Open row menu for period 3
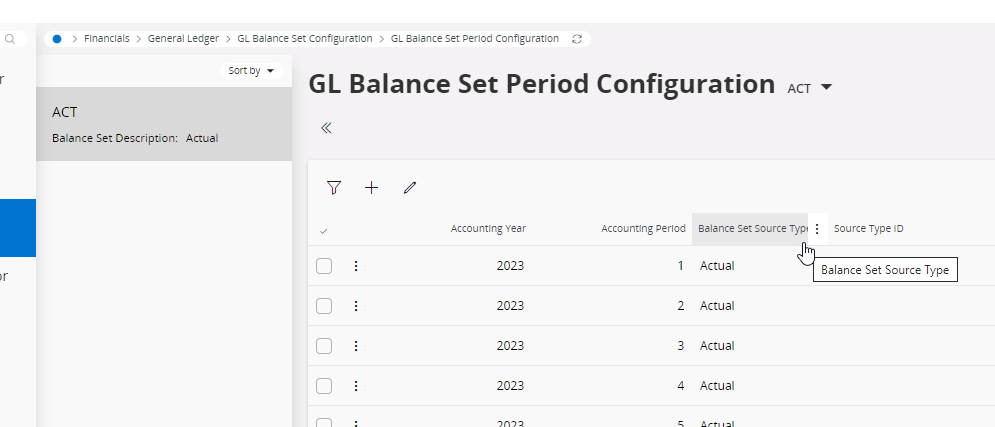The height and width of the screenshot is (427, 995). pyautogui.click(x=356, y=346)
